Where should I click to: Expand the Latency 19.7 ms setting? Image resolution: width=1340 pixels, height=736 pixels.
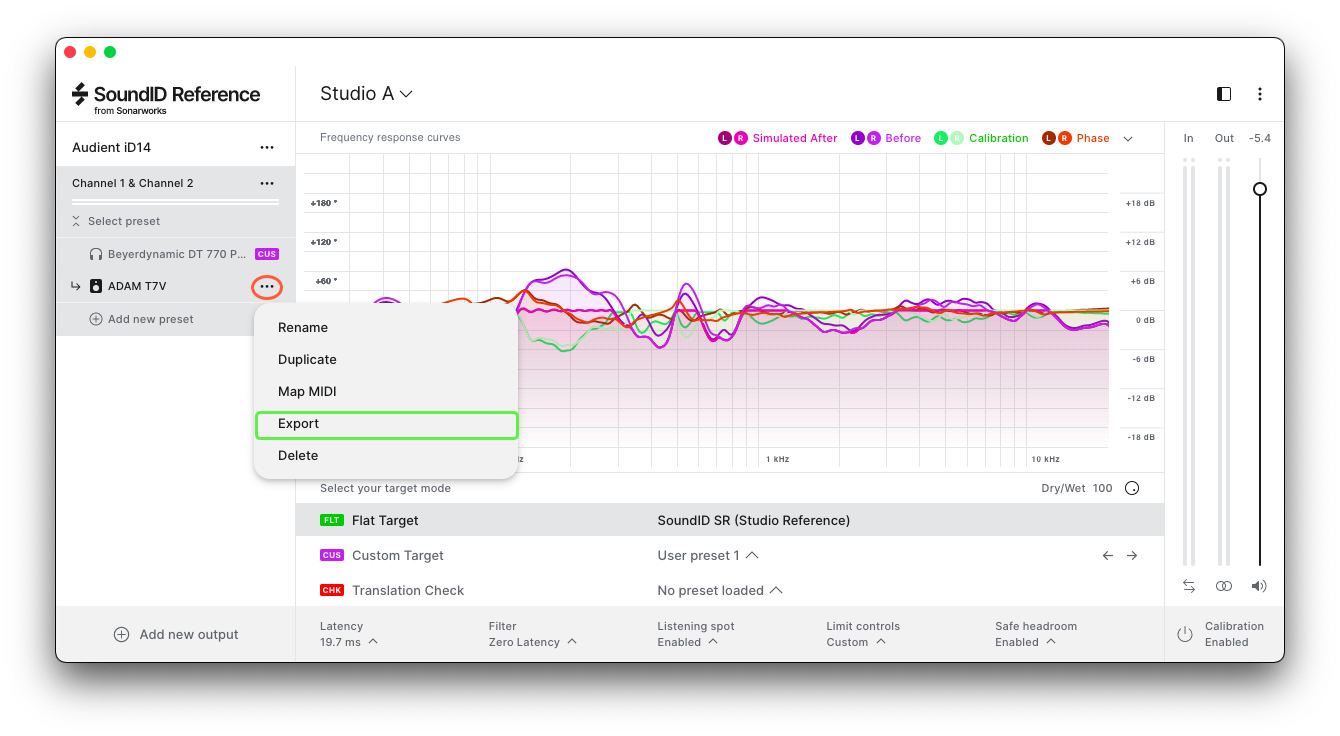(349, 635)
